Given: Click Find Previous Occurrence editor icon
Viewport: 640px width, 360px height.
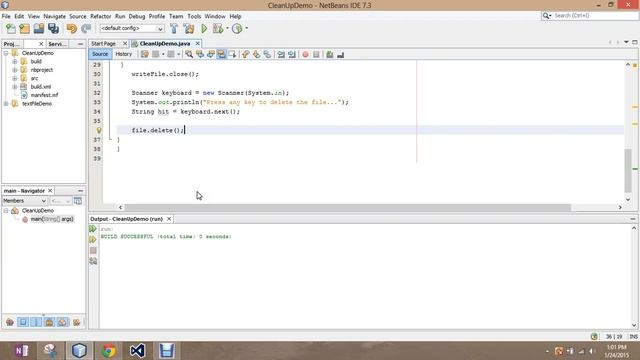Looking at the screenshot, I should point(200,54).
